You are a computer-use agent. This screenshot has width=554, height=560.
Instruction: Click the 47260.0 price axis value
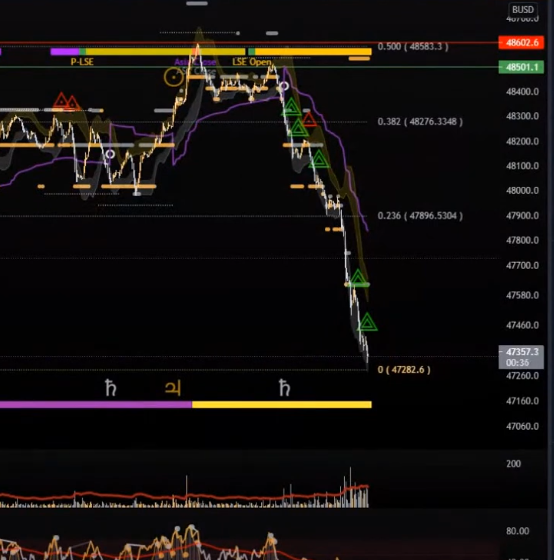click(x=522, y=376)
